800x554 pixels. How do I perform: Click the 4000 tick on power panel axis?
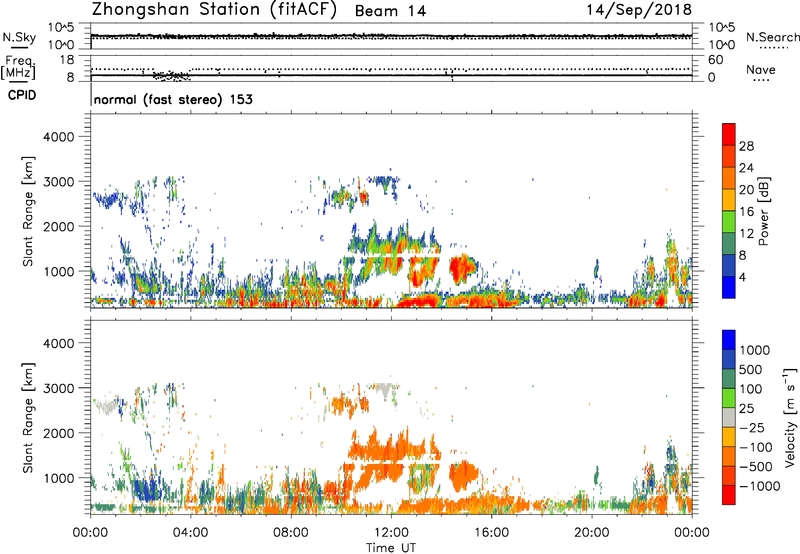pyautogui.click(x=58, y=137)
